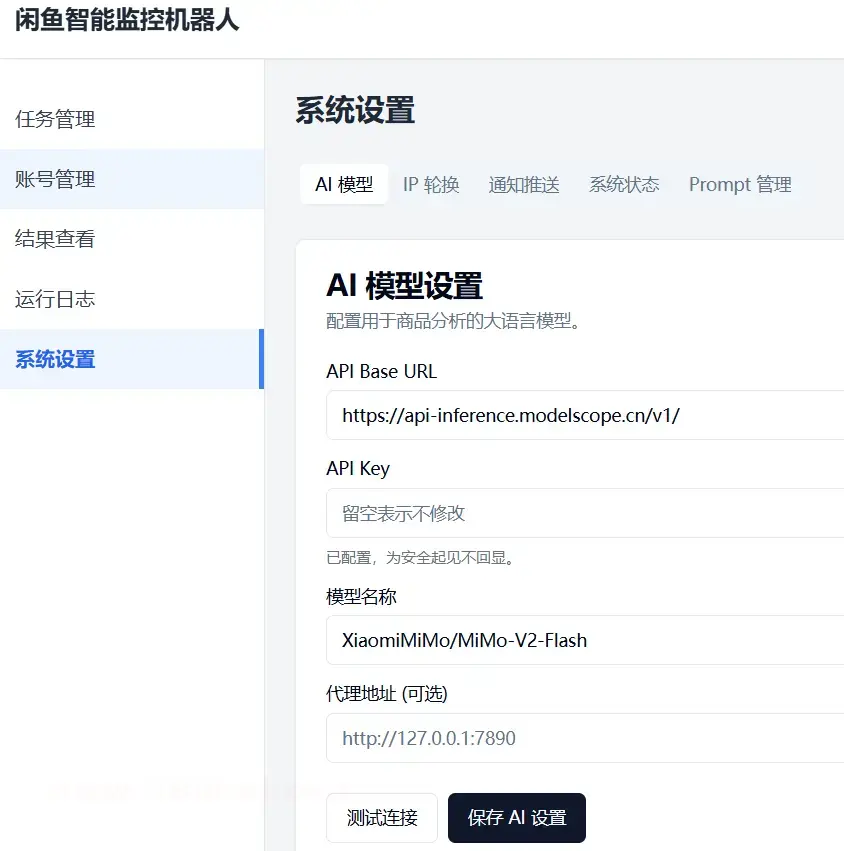Select 系统设置 in the sidebar
The image size is (844, 851).
pos(55,360)
